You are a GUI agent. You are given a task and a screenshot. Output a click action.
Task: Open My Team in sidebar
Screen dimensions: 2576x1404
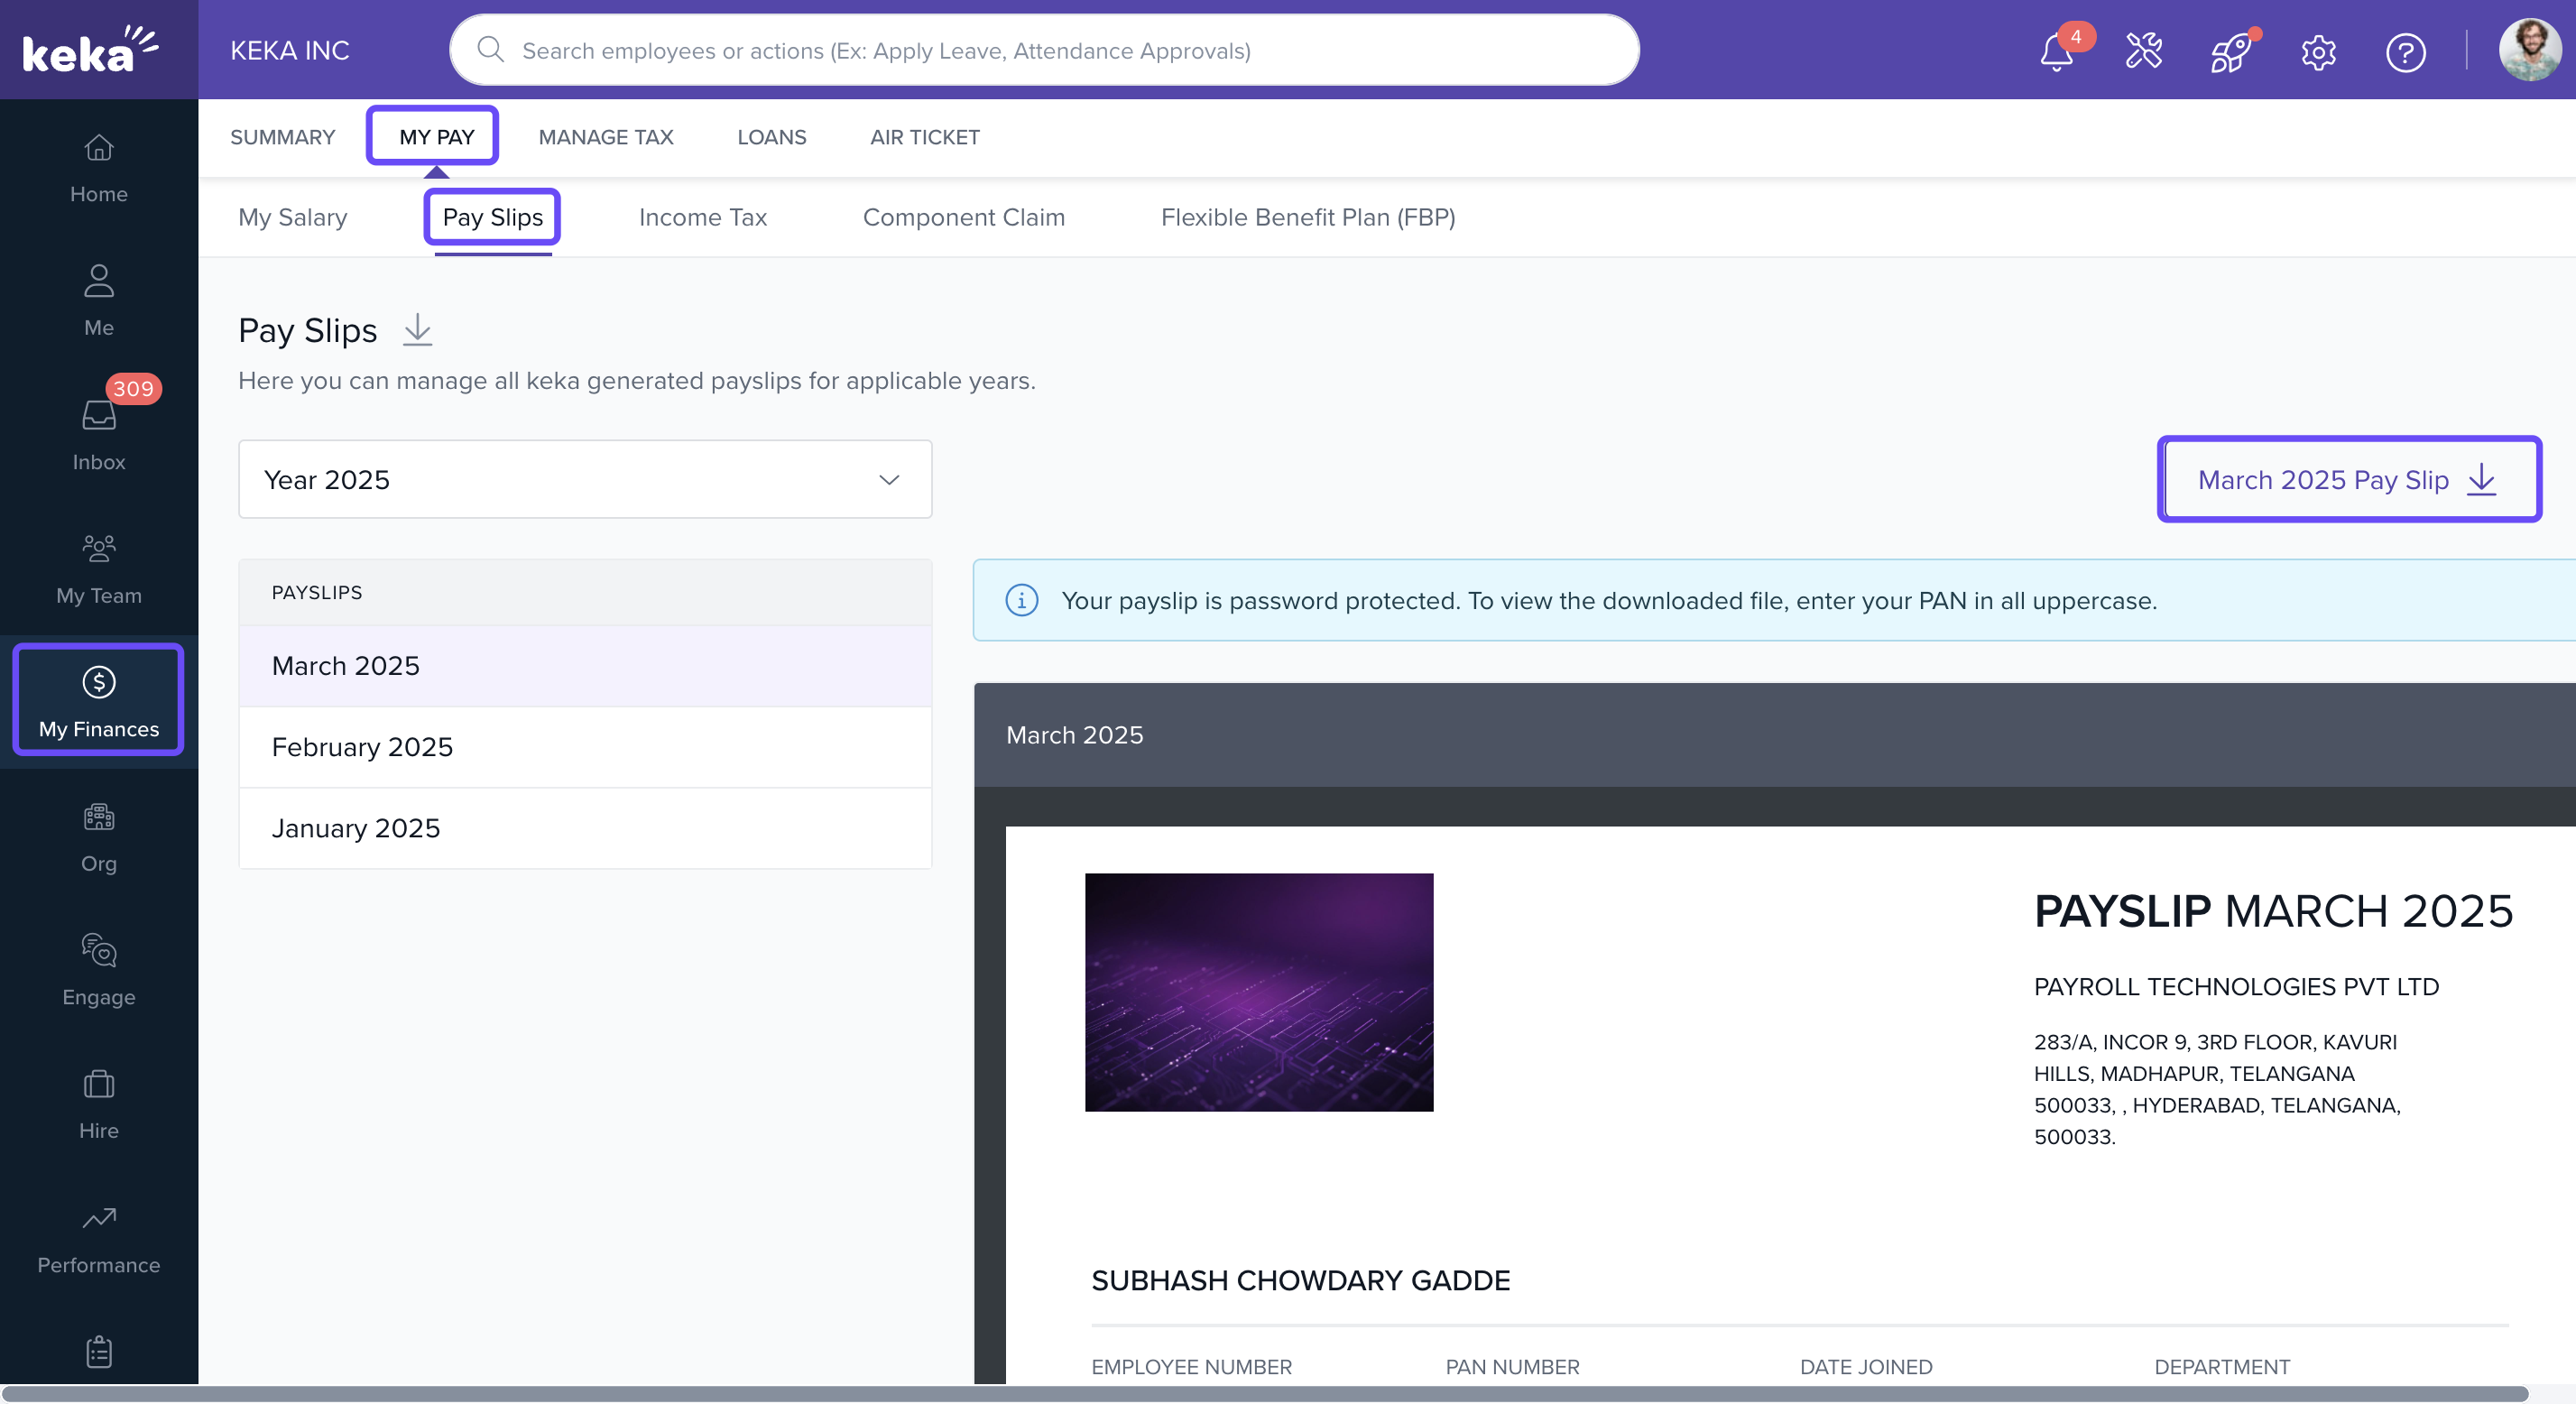coord(98,567)
